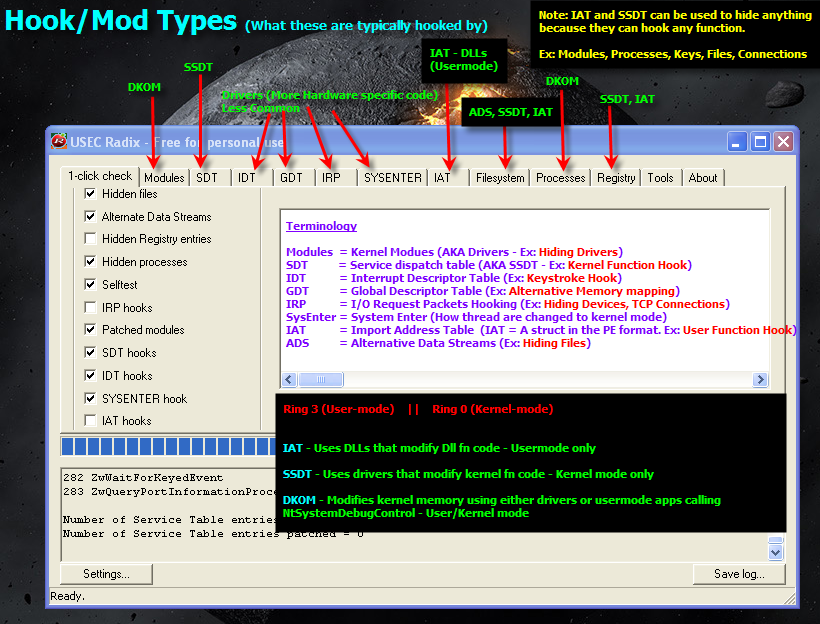Click the terminology horizontal scrollbar thumb

click(x=321, y=379)
